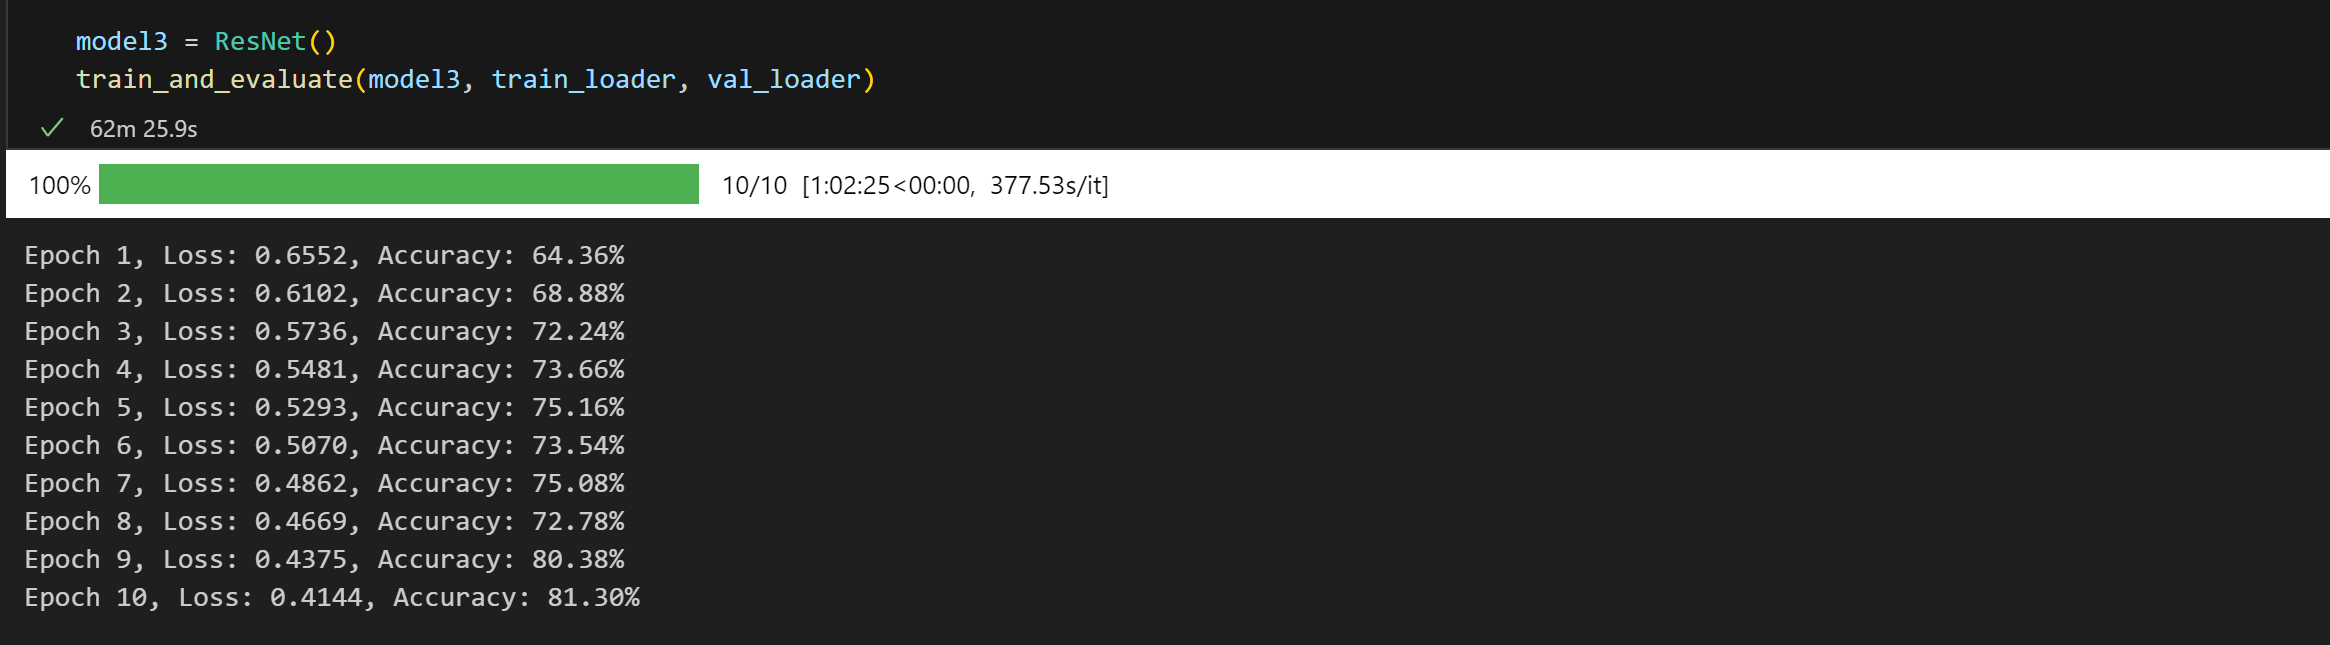Screen dimensions: 2330x645
Task: Click the model3 variable on first line
Action: (x=122, y=41)
